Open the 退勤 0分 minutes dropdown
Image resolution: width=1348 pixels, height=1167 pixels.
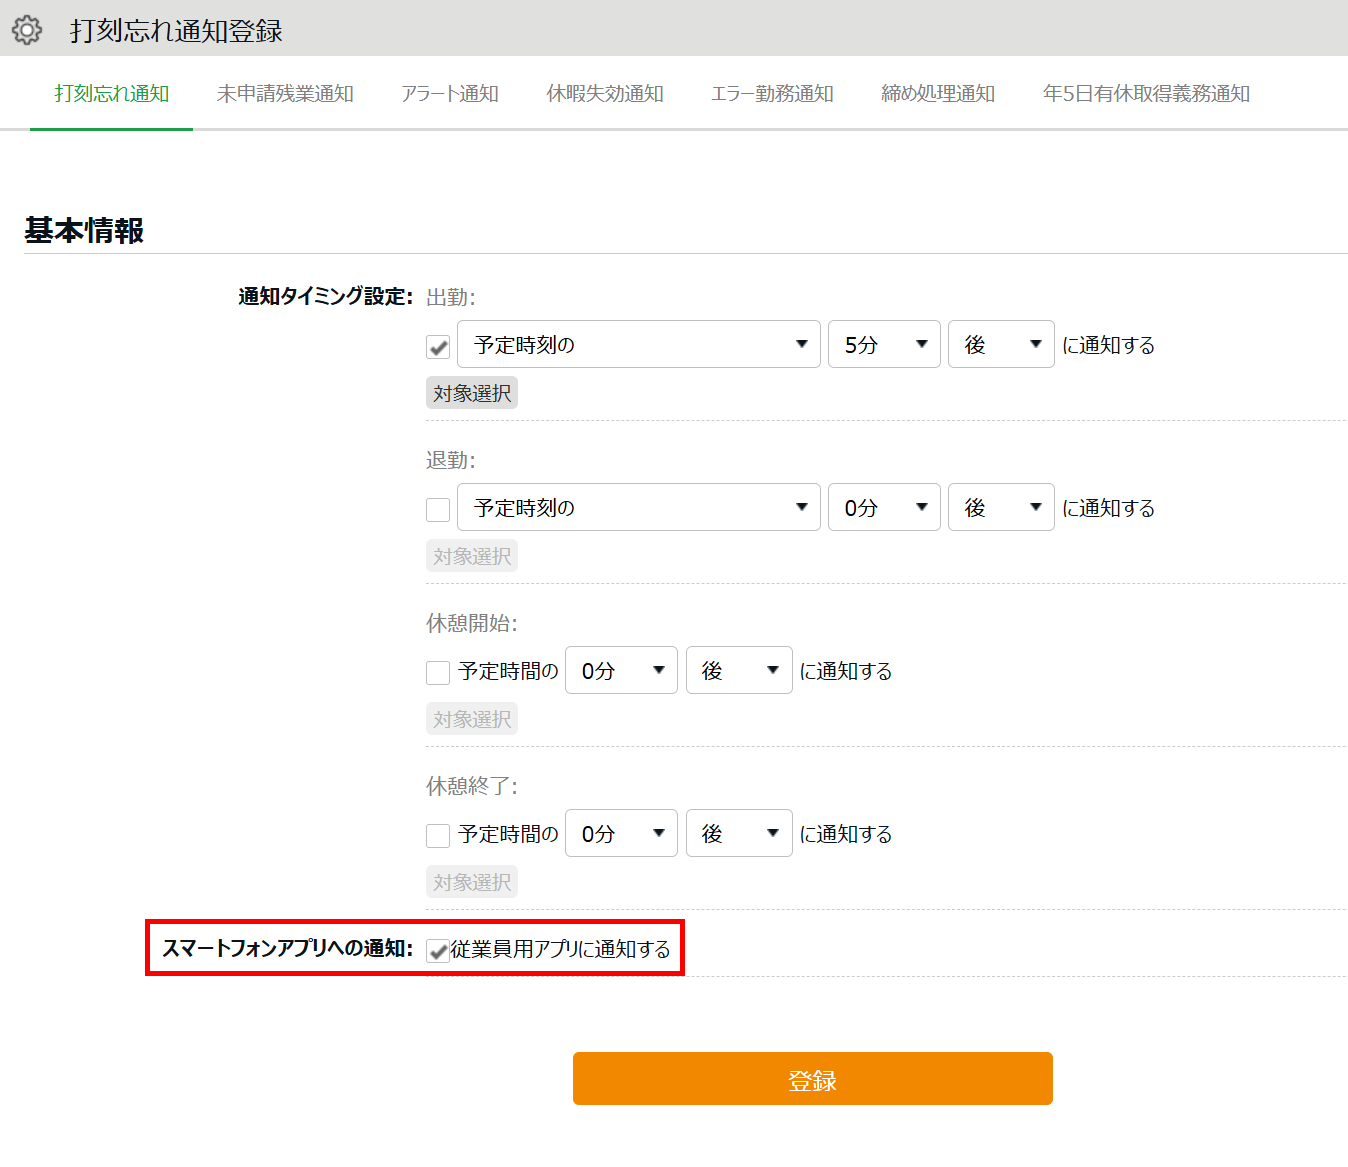884,507
